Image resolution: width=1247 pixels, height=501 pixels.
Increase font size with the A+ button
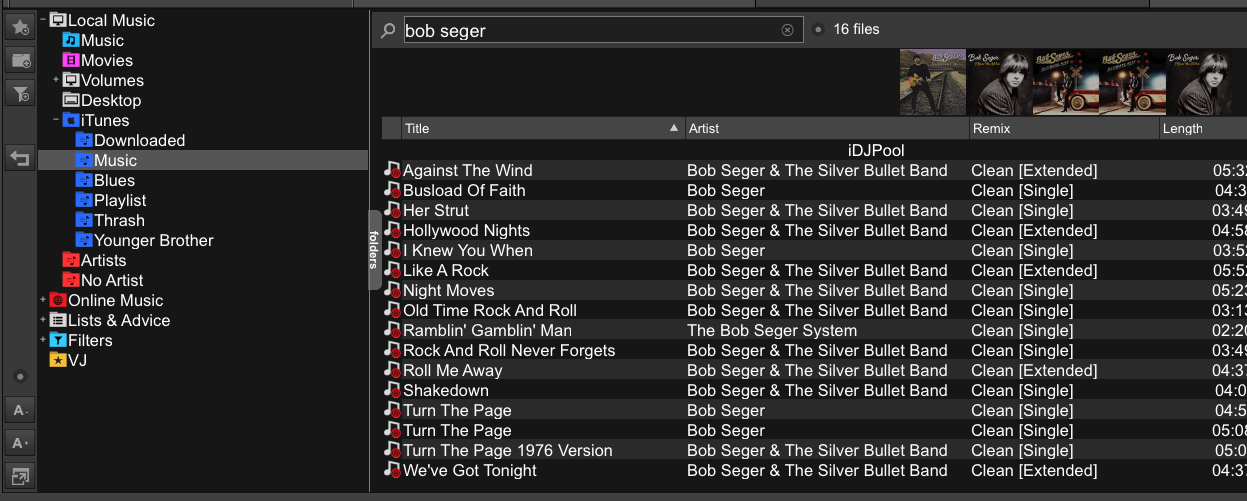[x=20, y=442]
